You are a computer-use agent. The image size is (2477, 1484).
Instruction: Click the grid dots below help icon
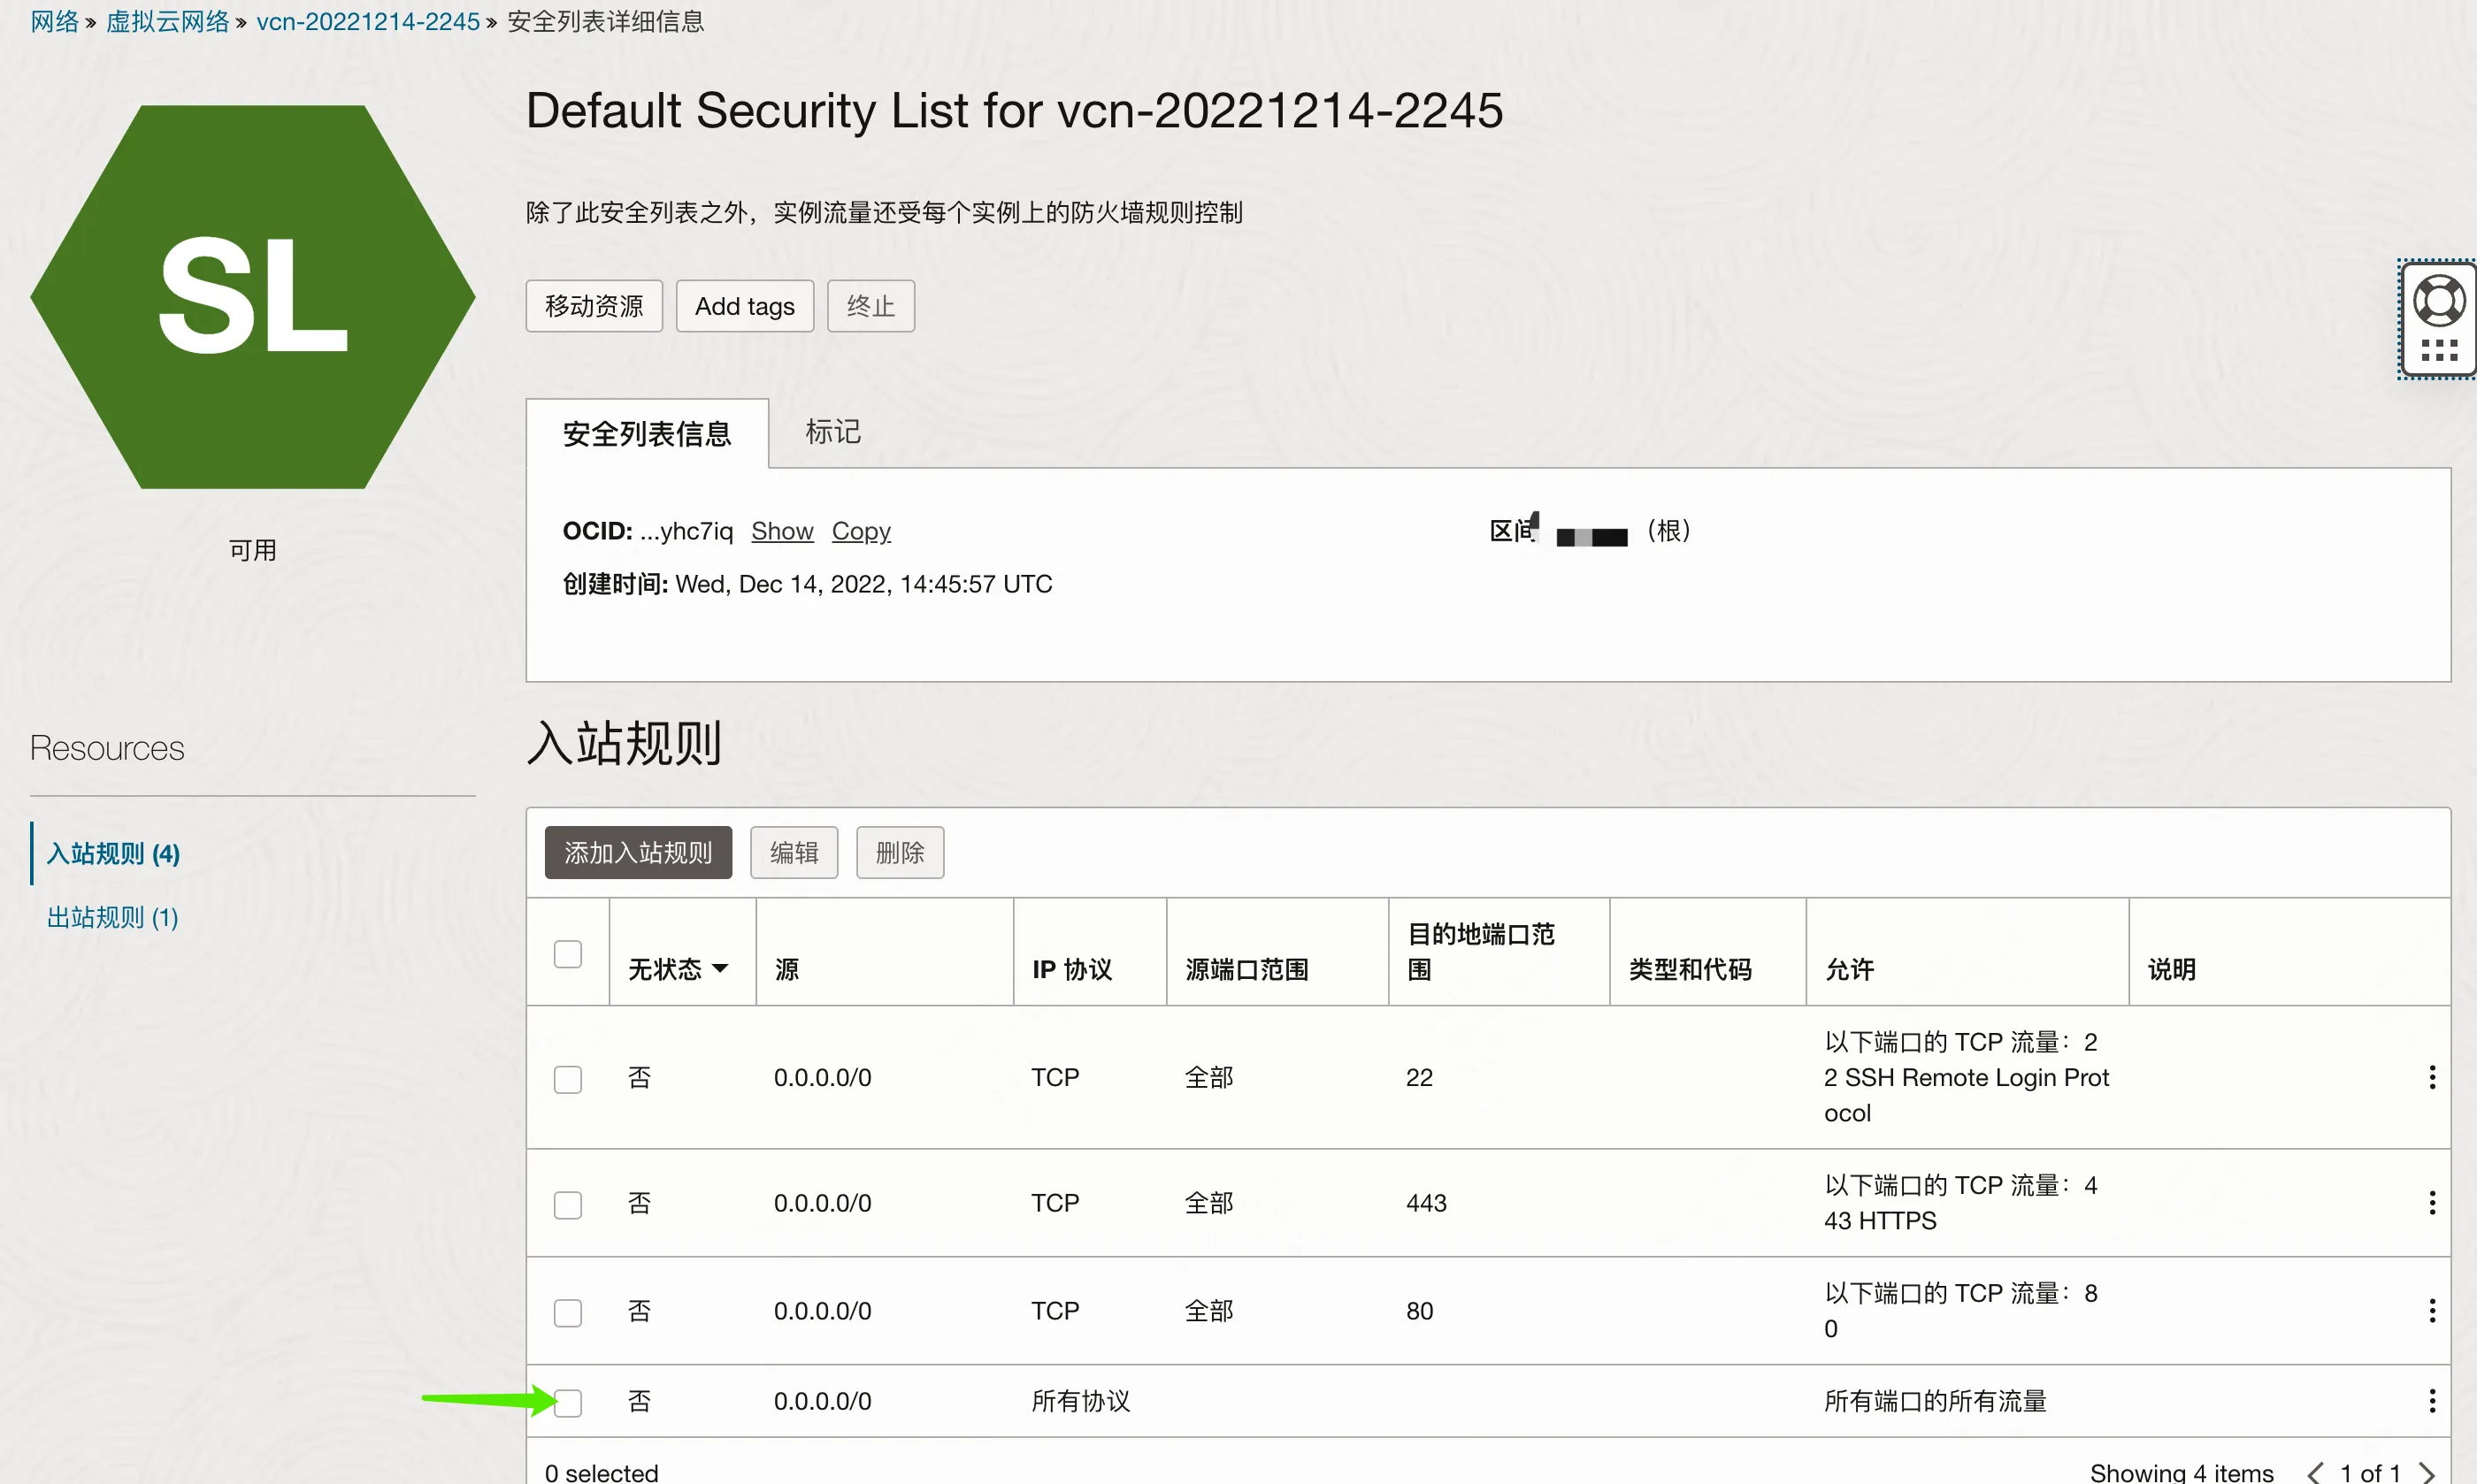coord(2438,351)
